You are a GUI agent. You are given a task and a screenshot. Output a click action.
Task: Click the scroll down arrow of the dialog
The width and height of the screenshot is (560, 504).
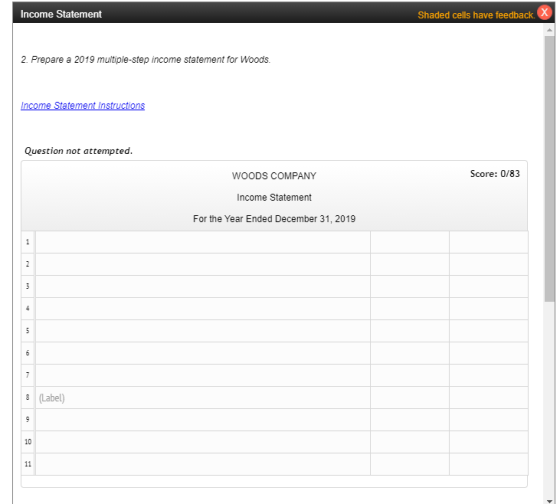pyautogui.click(x=549, y=501)
